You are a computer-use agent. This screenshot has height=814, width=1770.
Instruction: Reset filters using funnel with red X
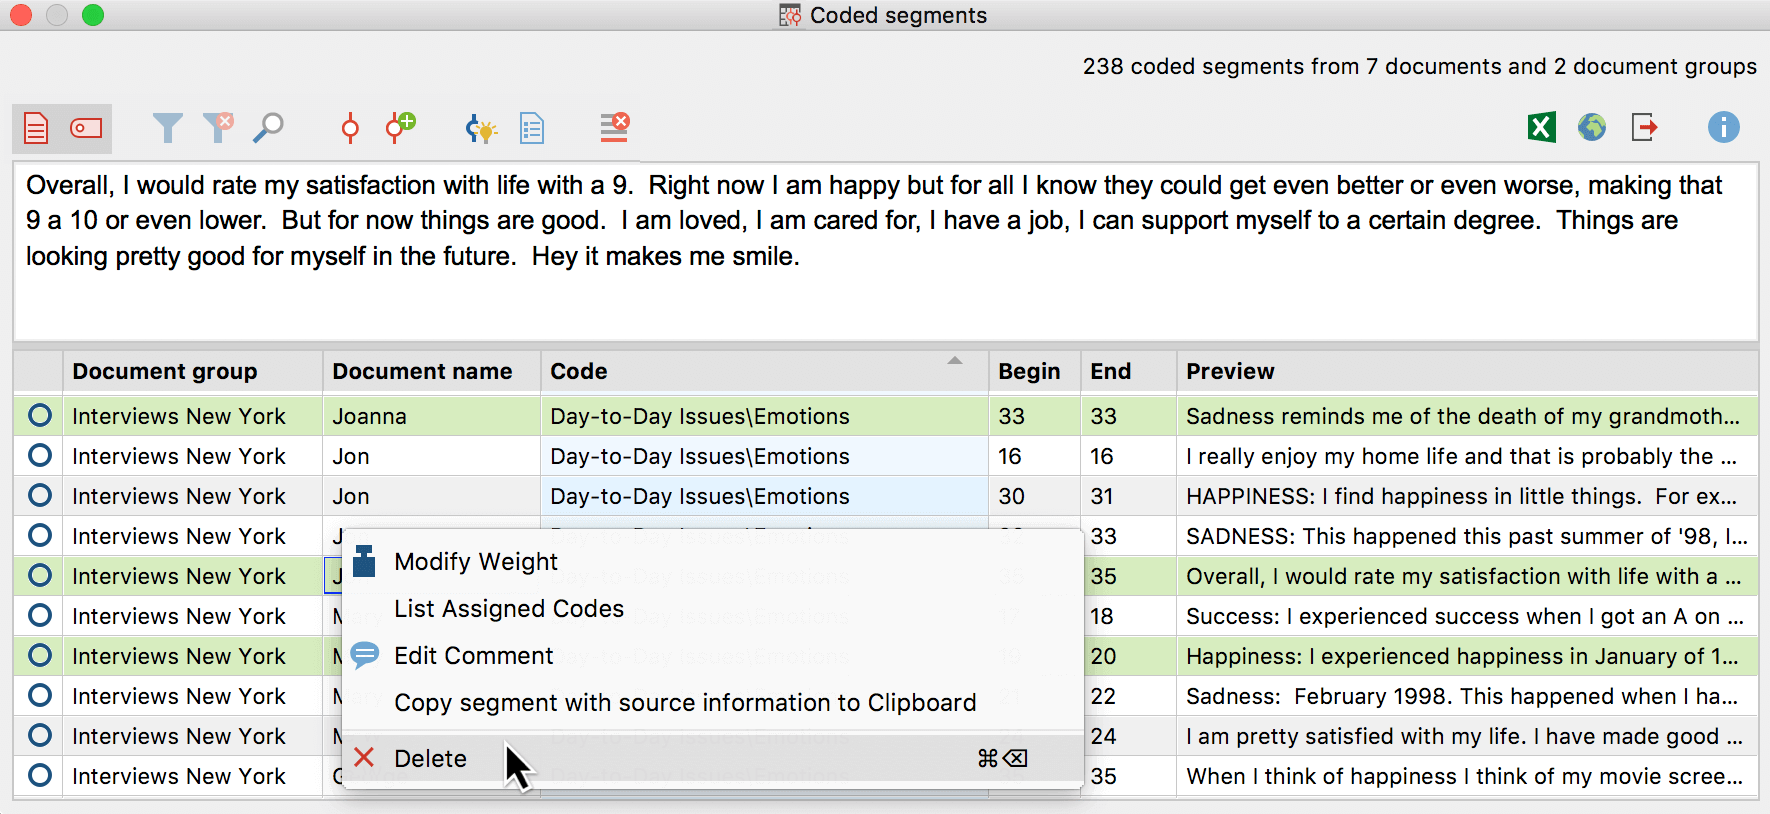tap(218, 127)
